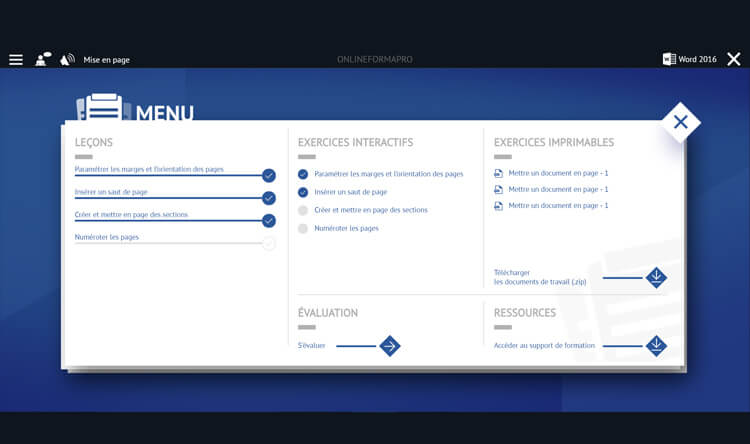Image resolution: width=750 pixels, height=444 pixels.
Task: Click the empty checkmark for Numéroter les pages lesson
Action: pos(269,244)
